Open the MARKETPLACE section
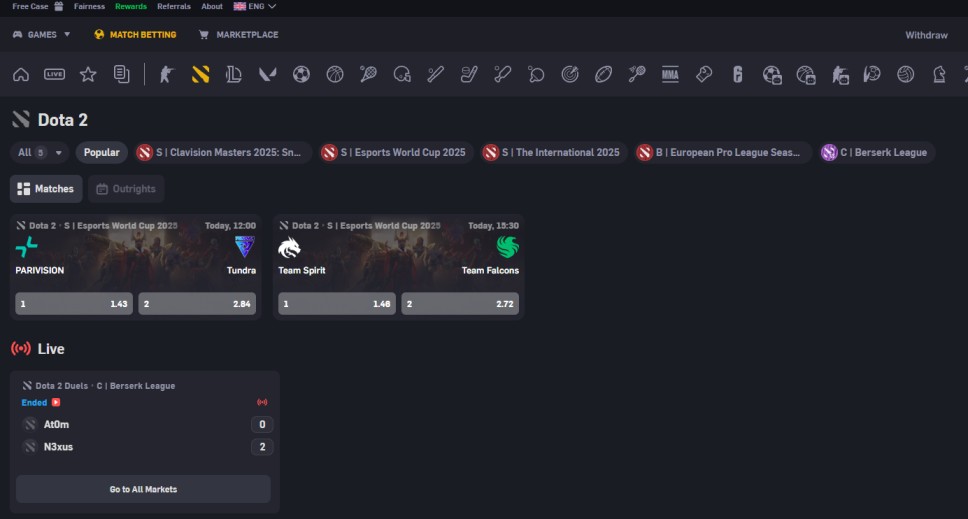 [x=238, y=35]
